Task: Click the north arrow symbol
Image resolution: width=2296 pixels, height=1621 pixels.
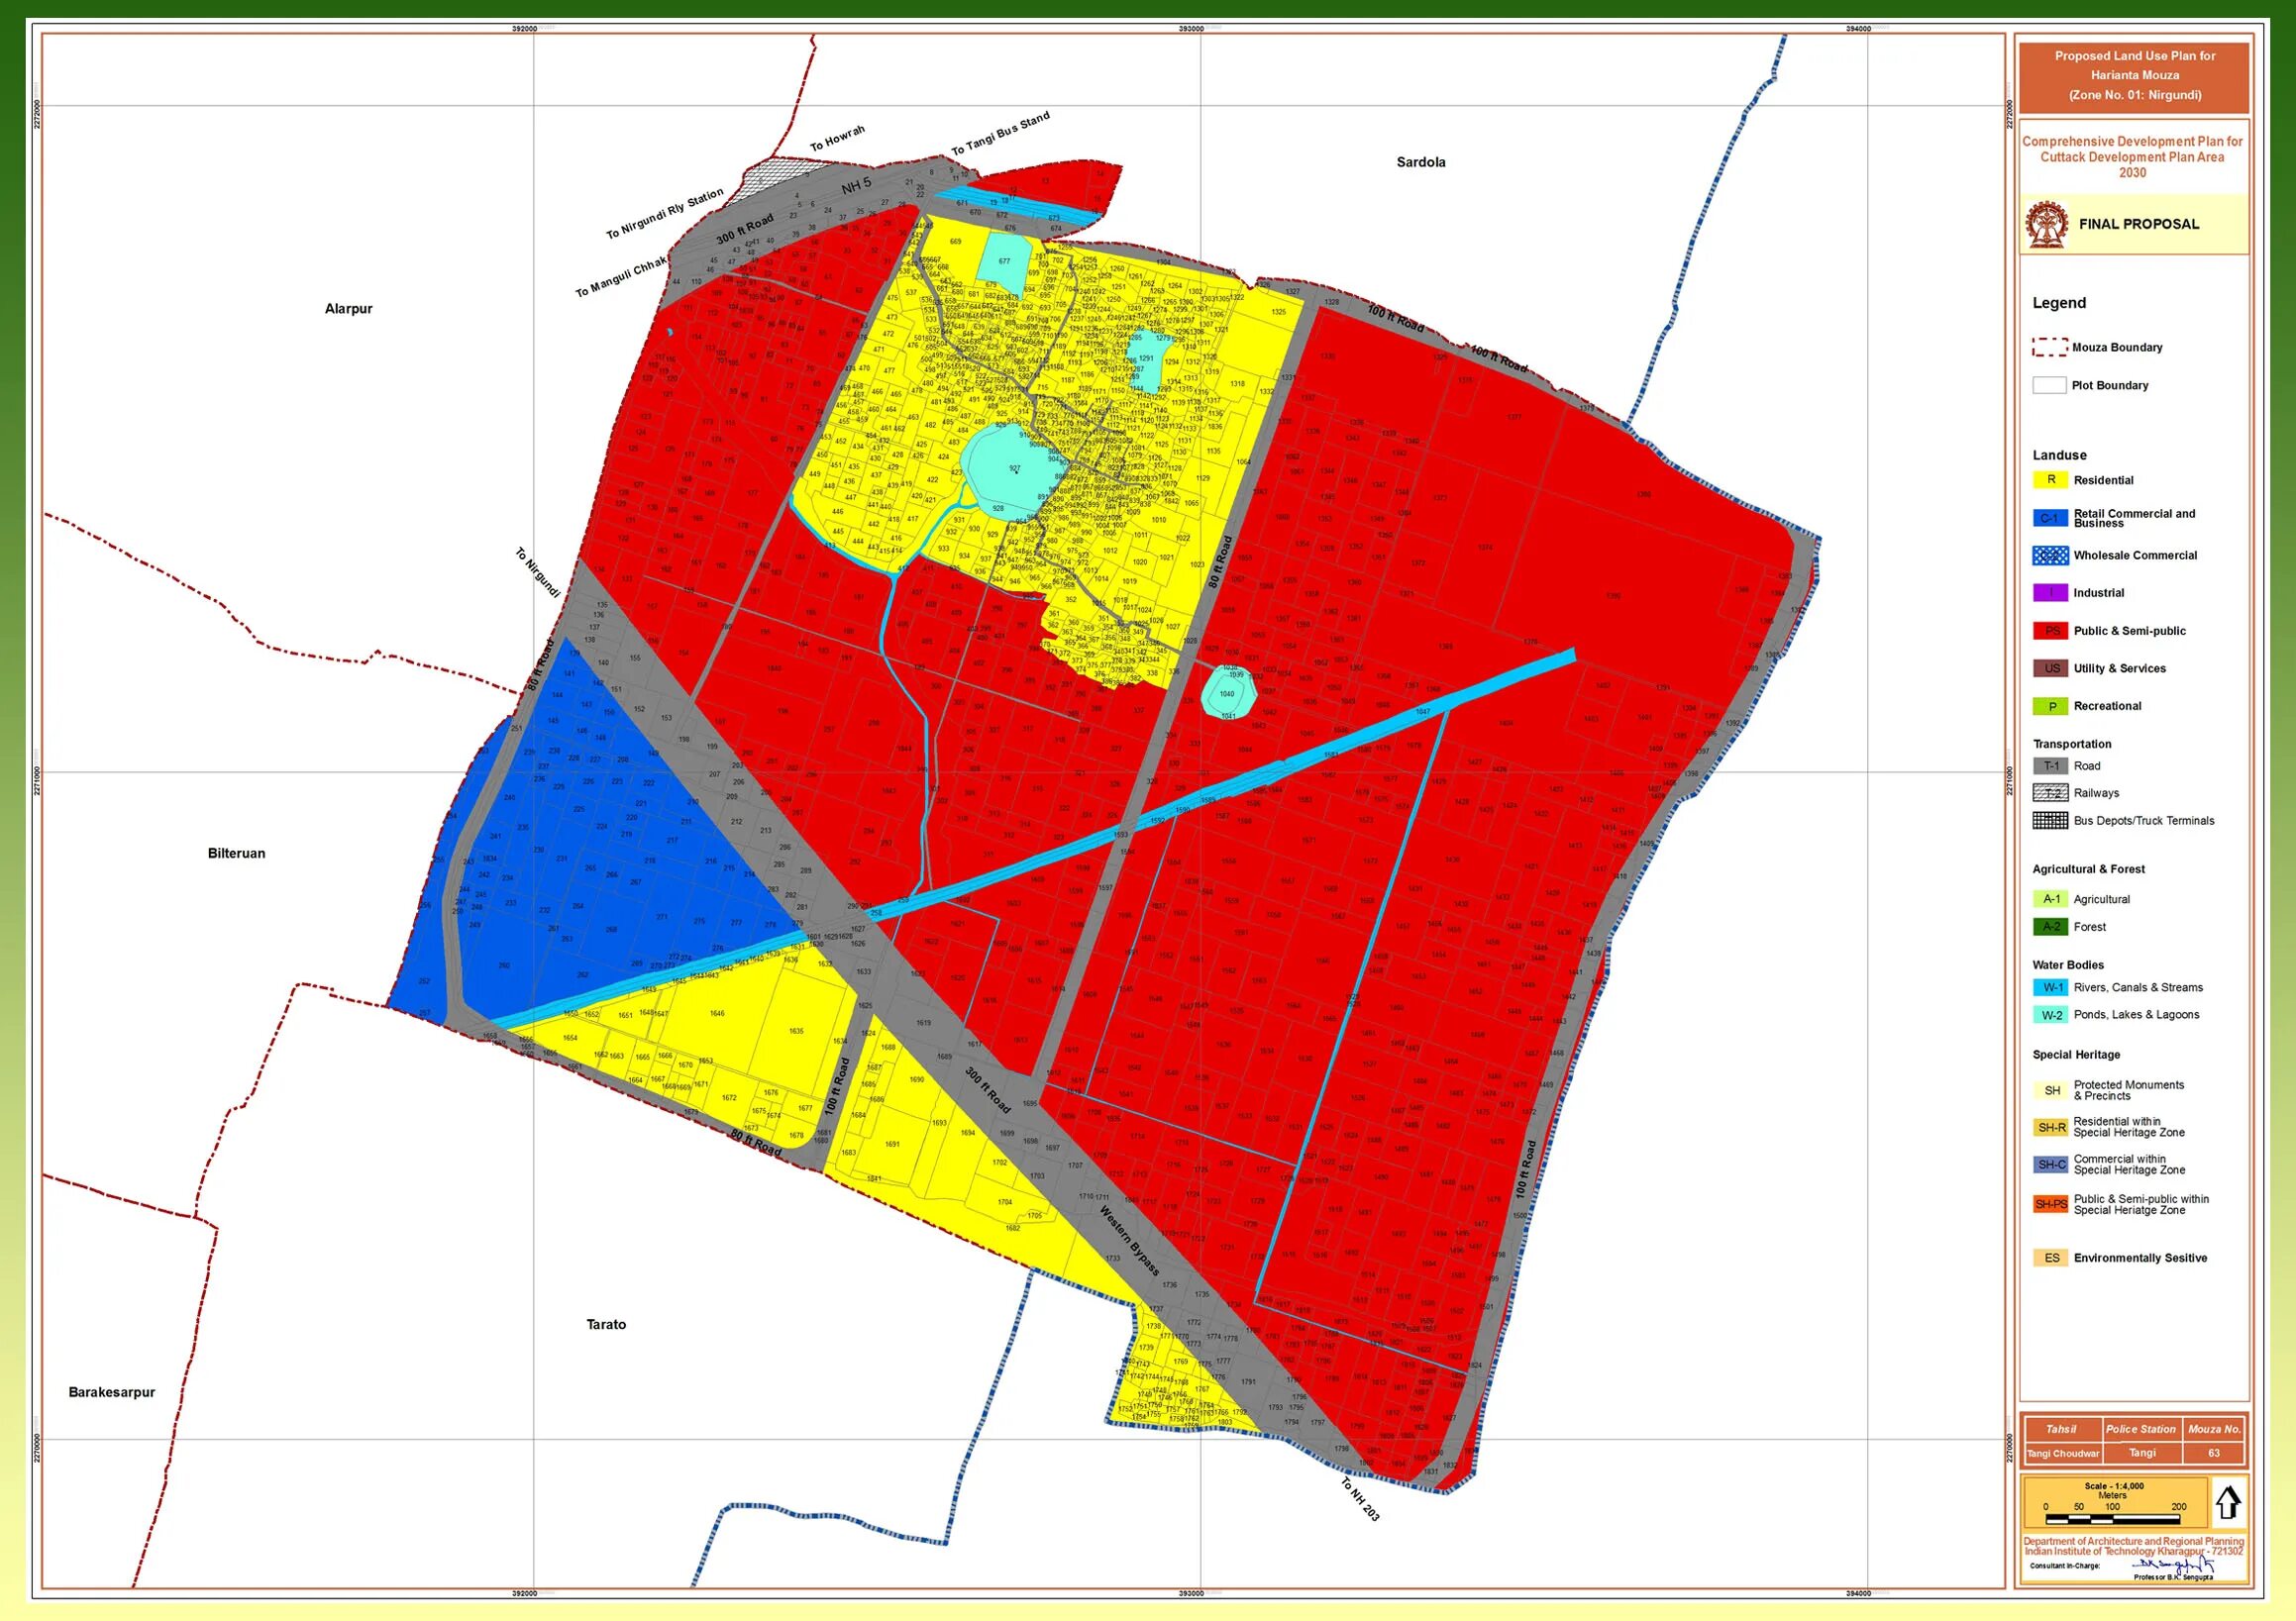Action: (x=2228, y=1502)
